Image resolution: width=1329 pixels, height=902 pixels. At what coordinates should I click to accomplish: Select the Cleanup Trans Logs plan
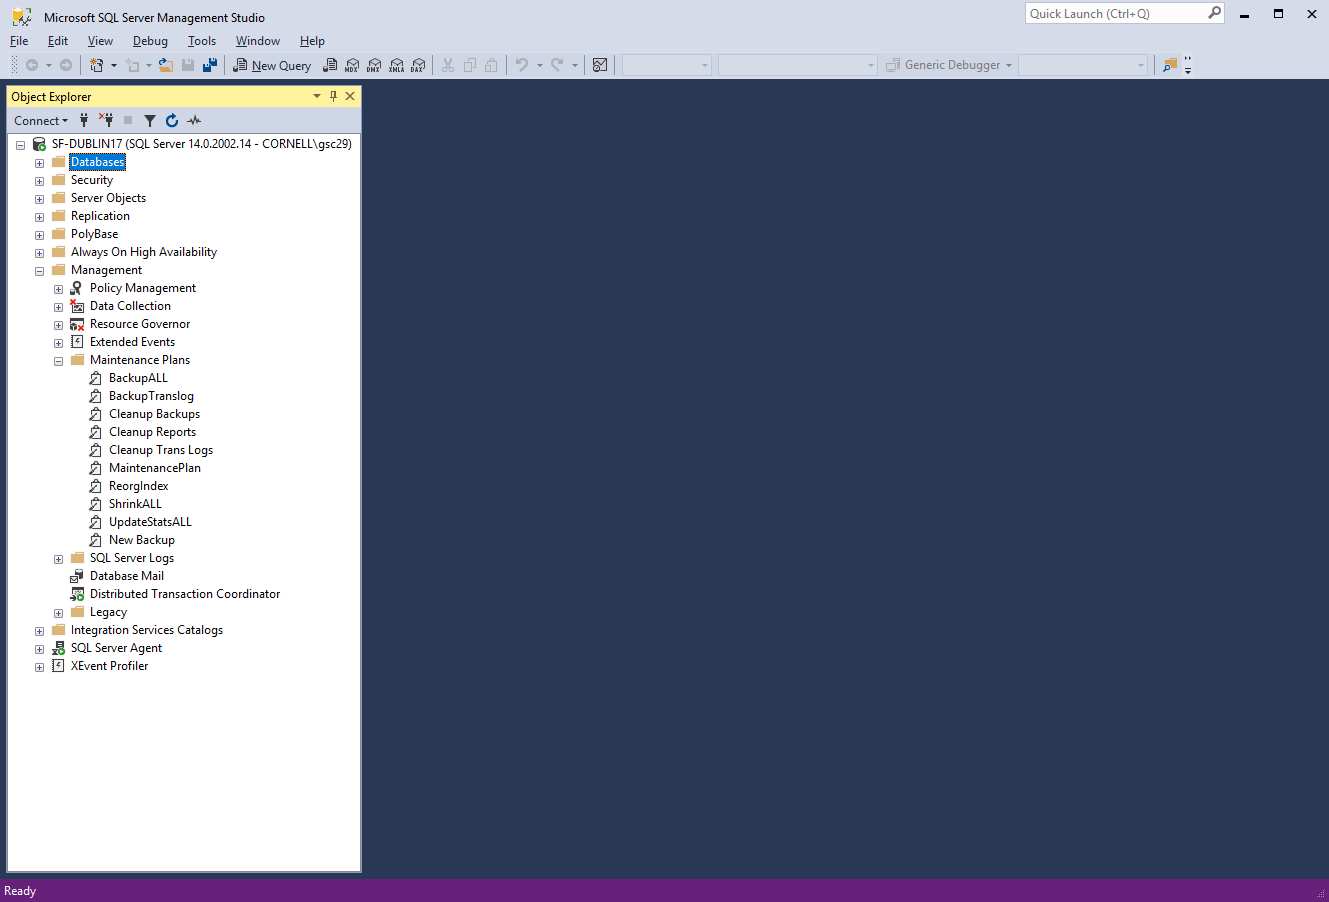point(161,450)
